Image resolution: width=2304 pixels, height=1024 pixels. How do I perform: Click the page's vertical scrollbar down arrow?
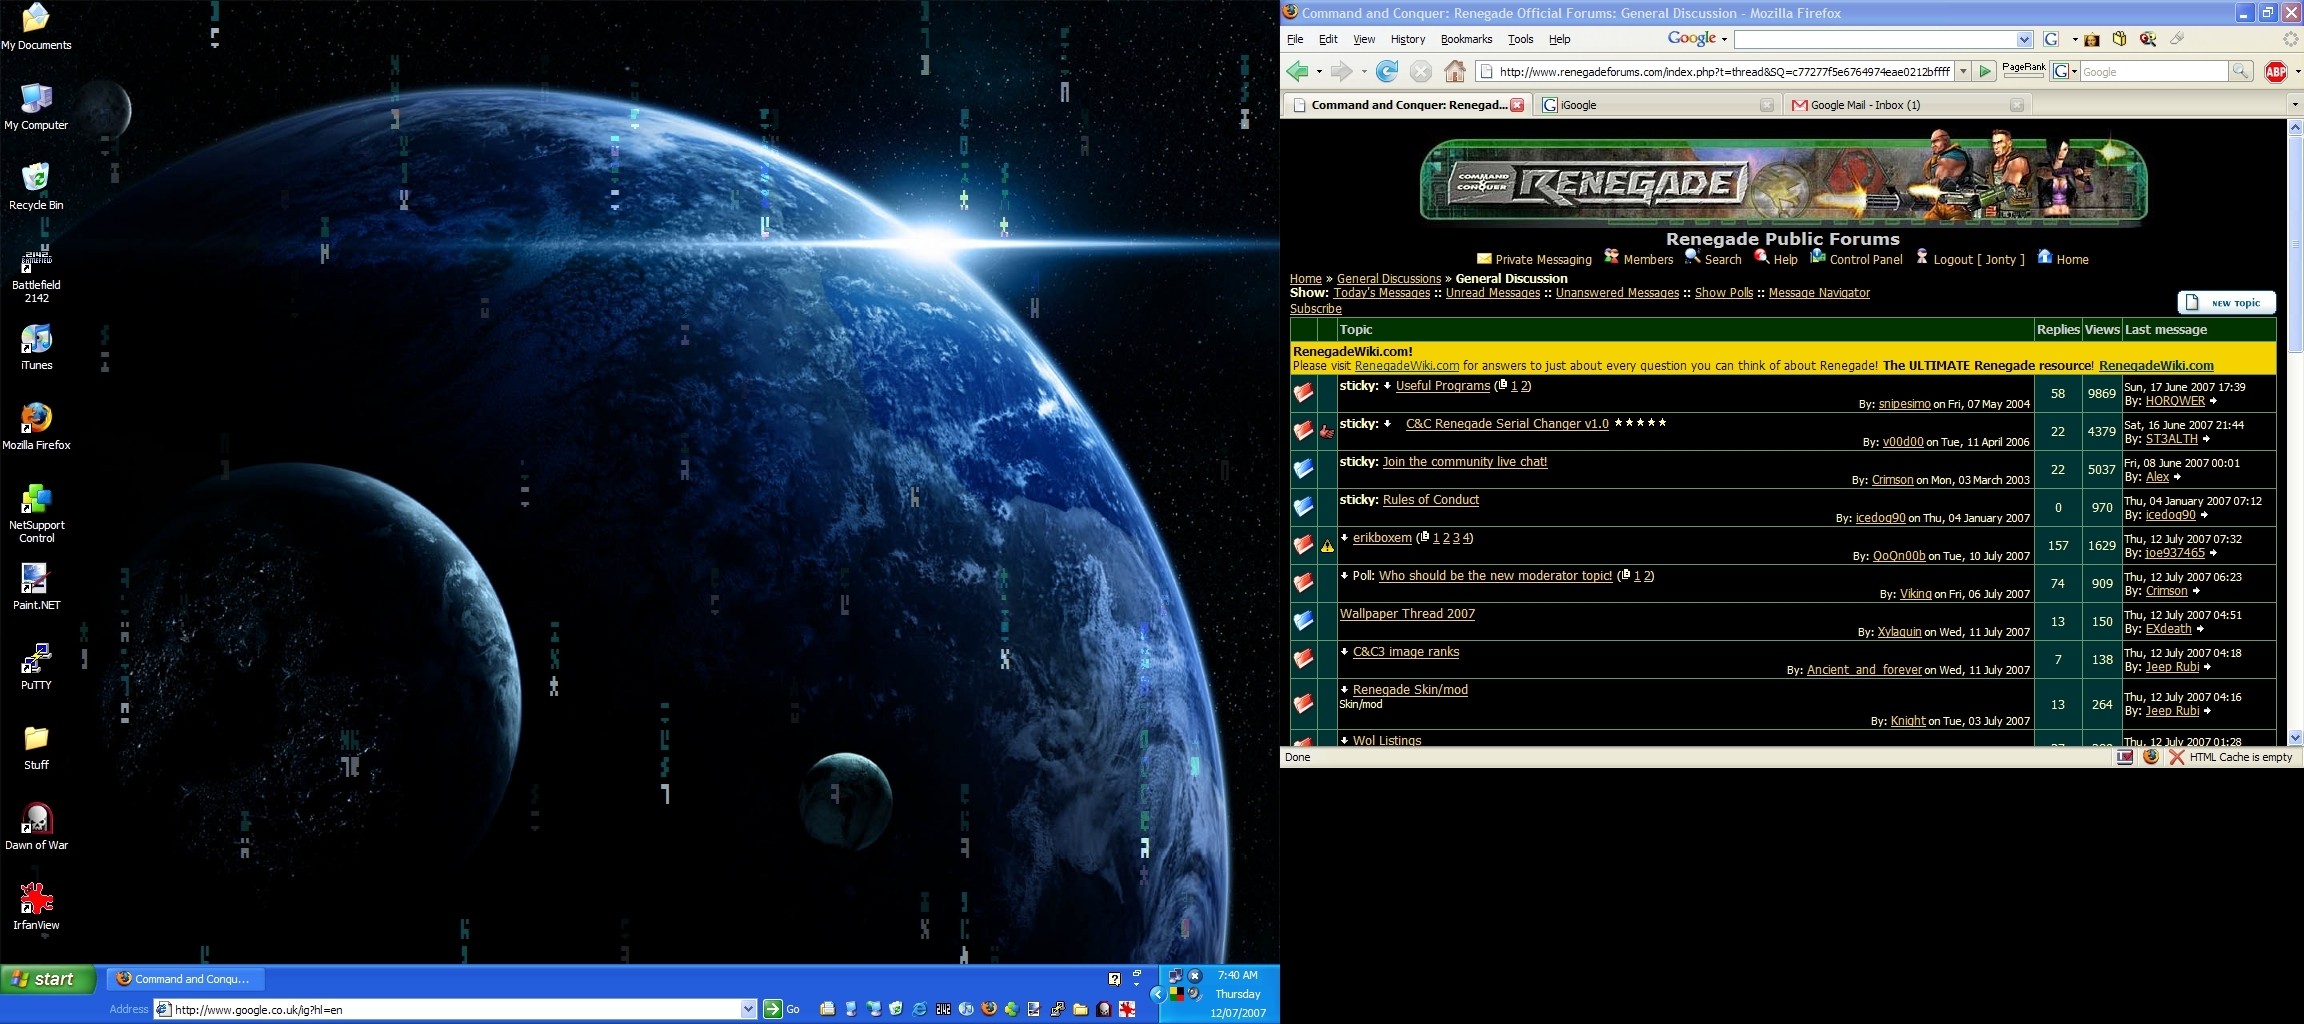(2294, 737)
